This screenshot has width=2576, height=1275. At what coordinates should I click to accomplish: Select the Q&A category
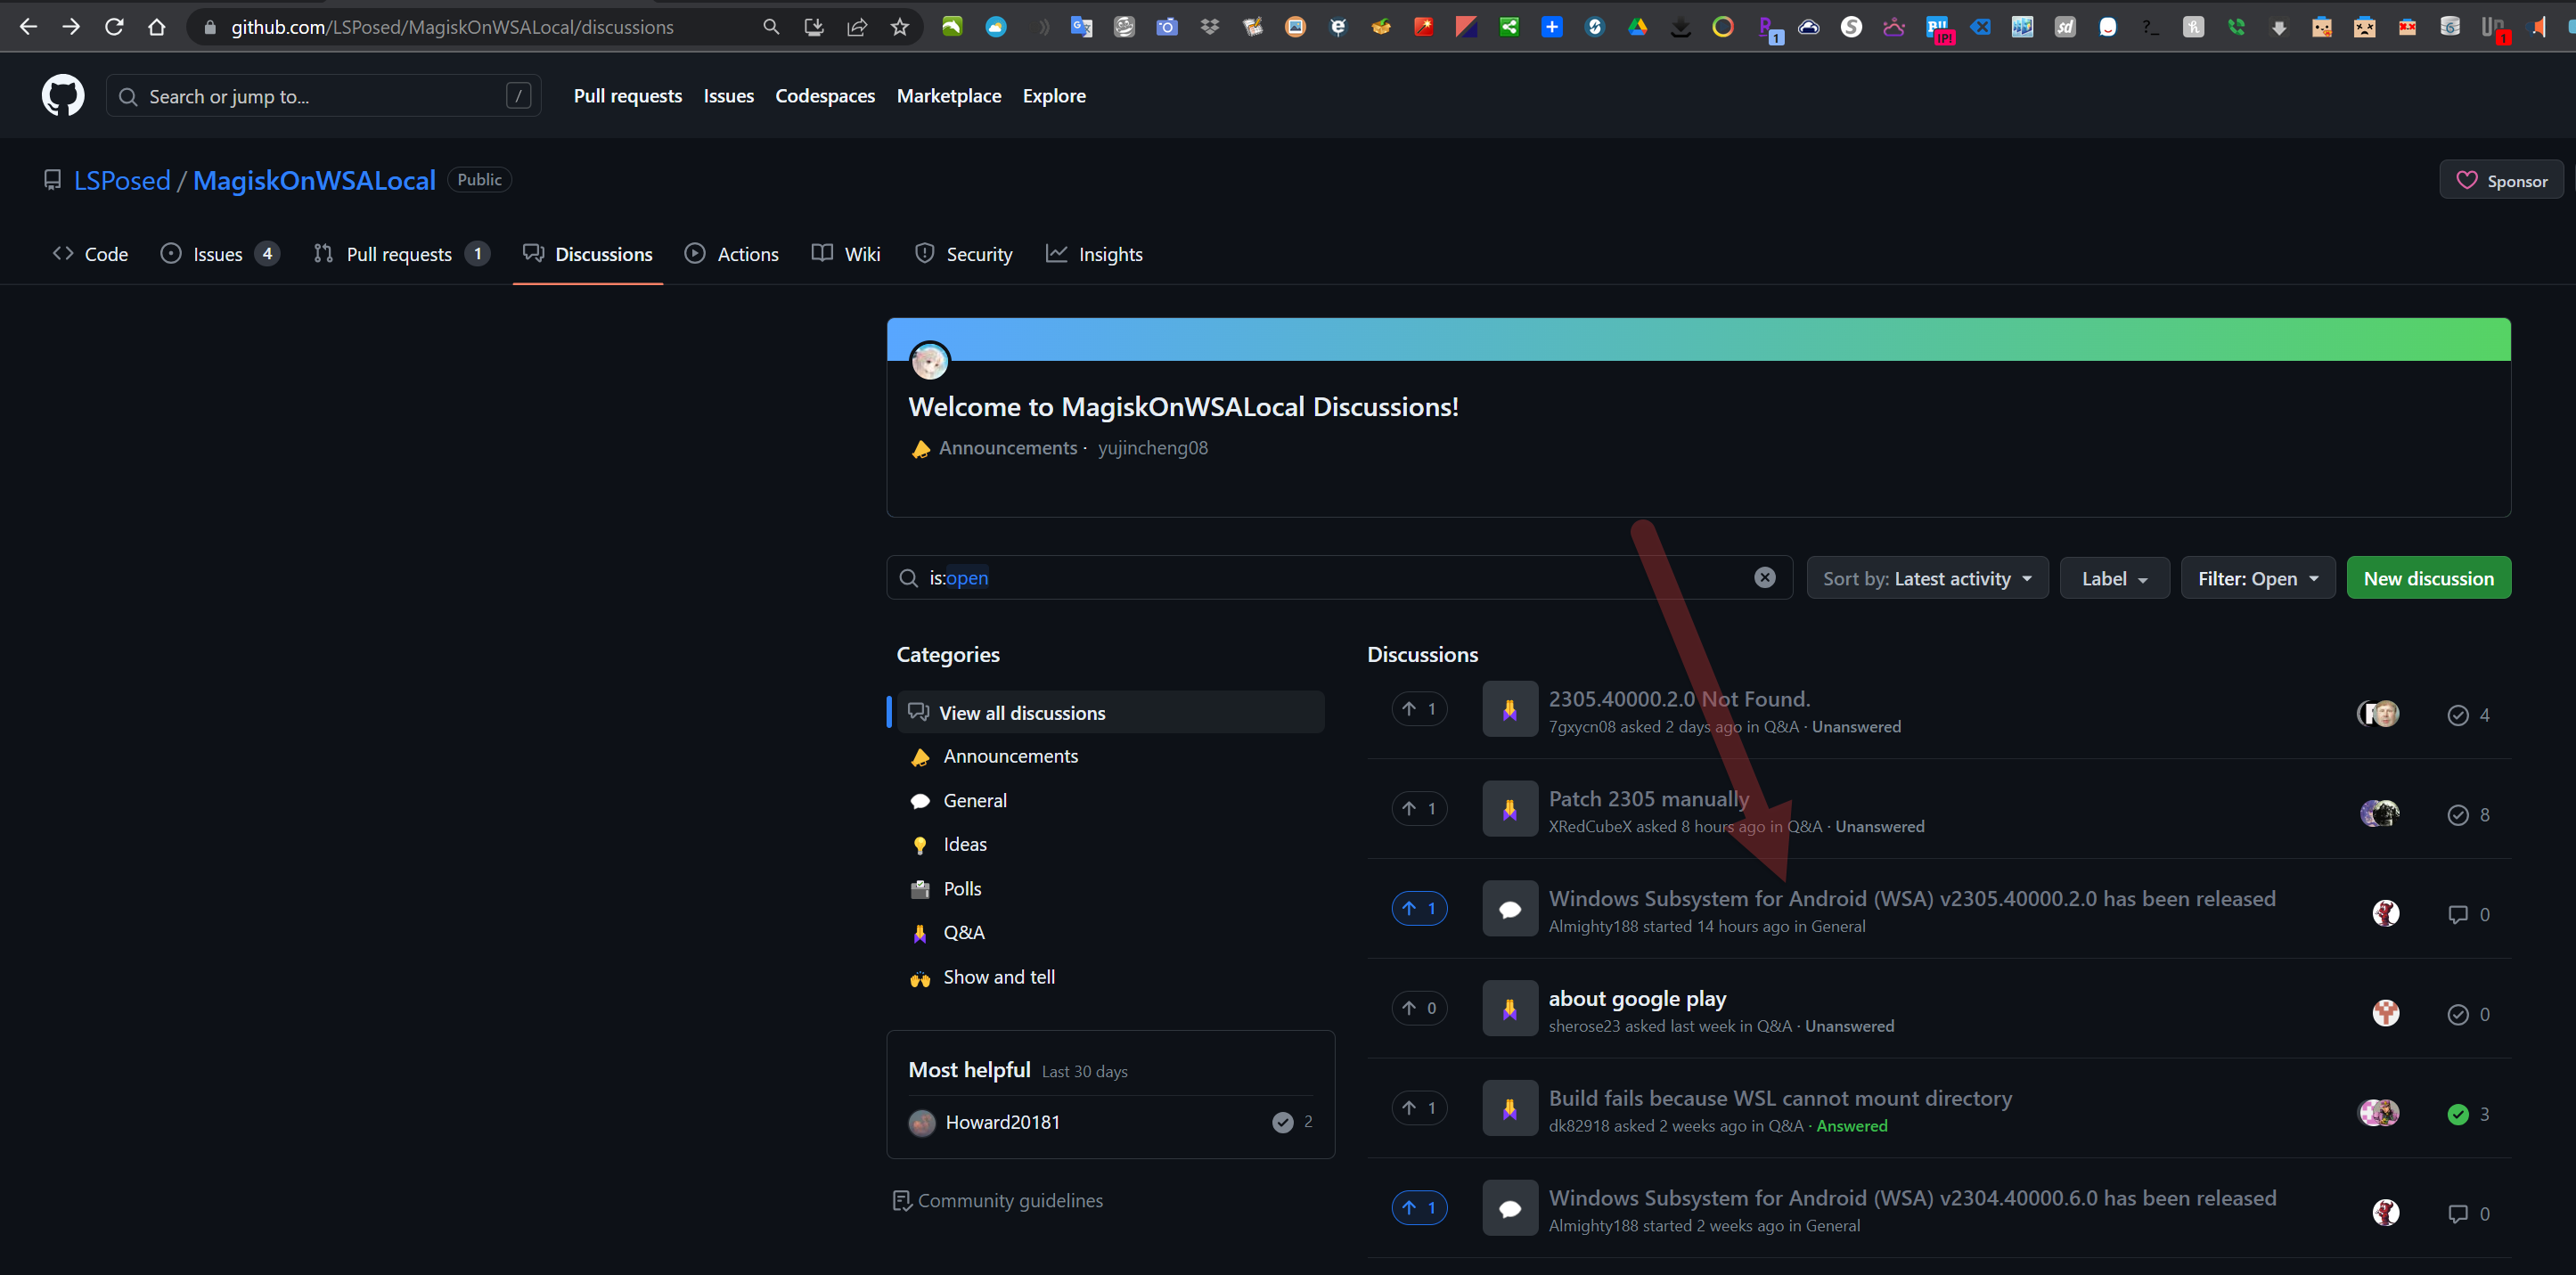pyautogui.click(x=964, y=932)
